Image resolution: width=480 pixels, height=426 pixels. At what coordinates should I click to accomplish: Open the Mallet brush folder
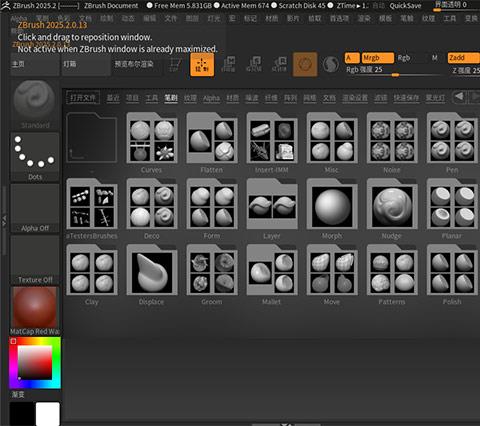point(272,270)
